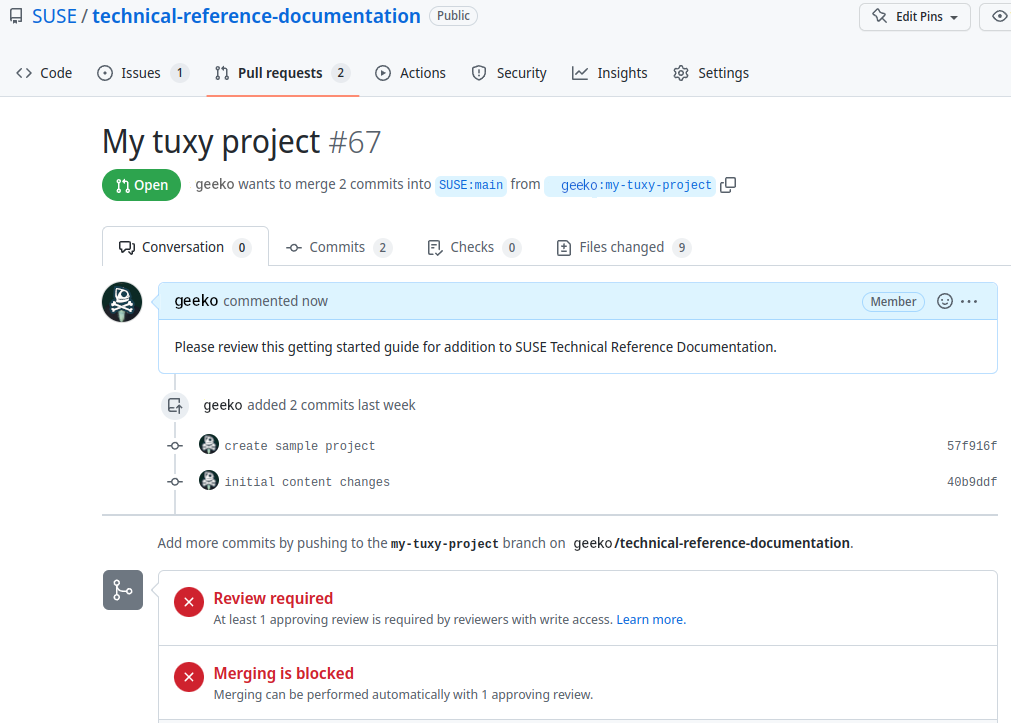
Task: Click the Learn more link
Action: coord(650,620)
